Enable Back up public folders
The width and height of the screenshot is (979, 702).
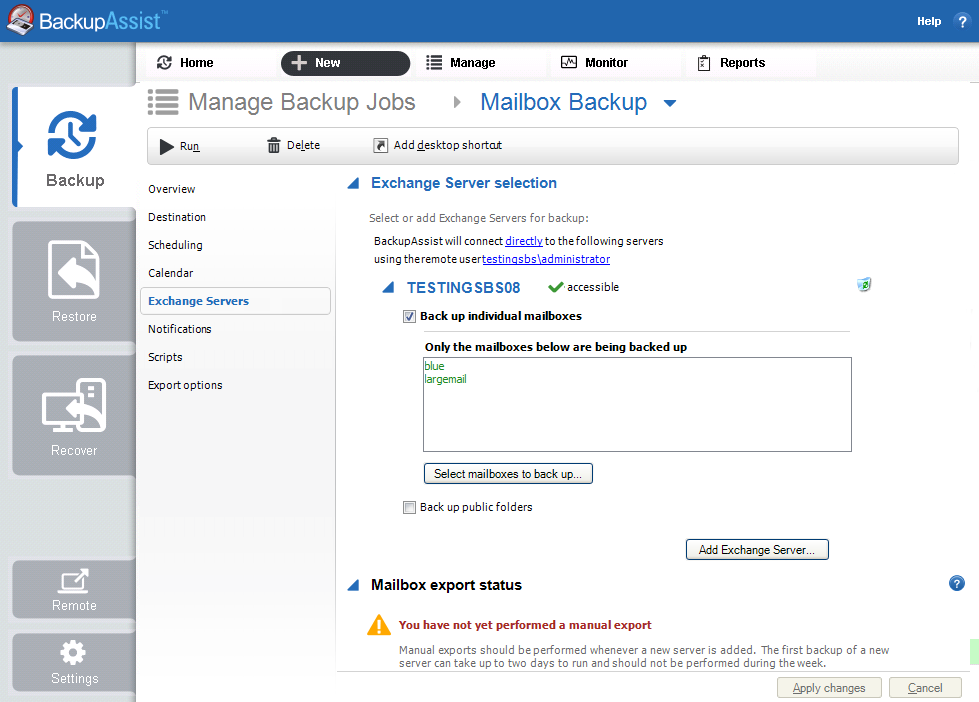(x=409, y=507)
